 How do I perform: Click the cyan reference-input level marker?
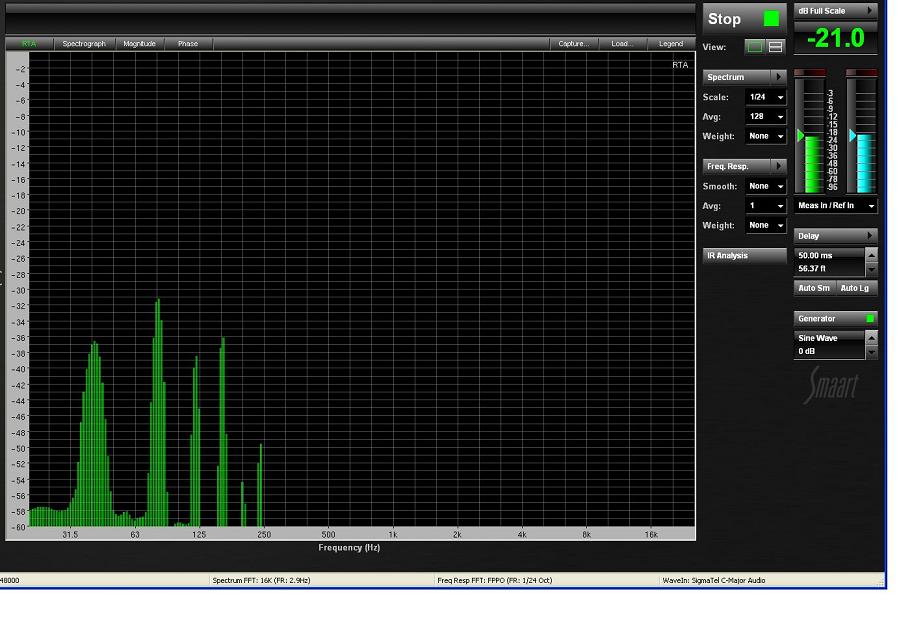(x=853, y=136)
